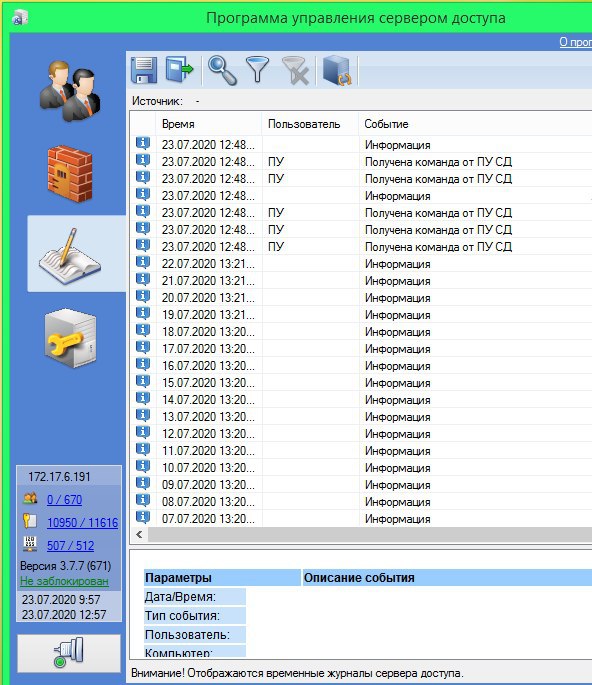Viewport: 592px width, 685px height.
Task: Select the row dated 17.07.2020 13:20
Action: click(x=361, y=349)
